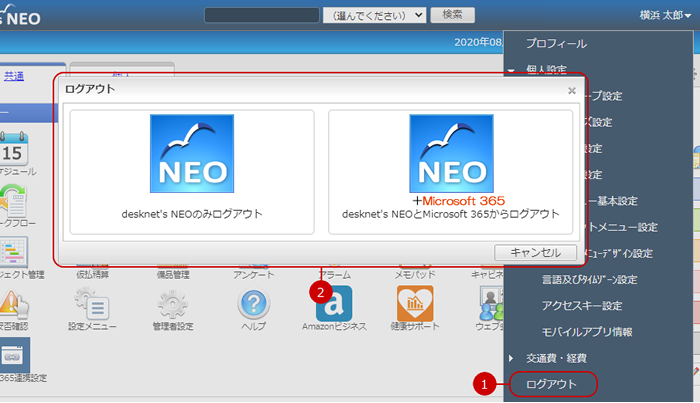Viewport: 700px width, 403px height.
Task: Click the キャンセル button
Action: (x=535, y=252)
